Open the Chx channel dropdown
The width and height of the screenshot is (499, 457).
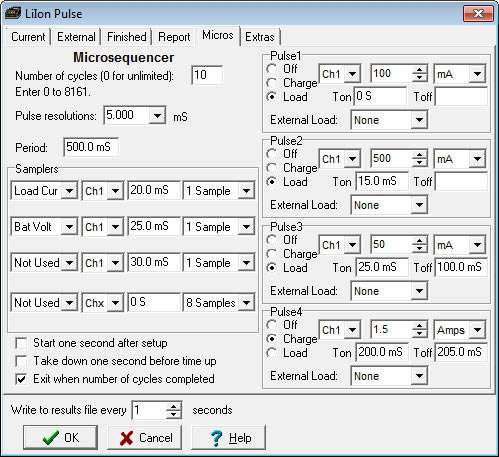(115, 303)
